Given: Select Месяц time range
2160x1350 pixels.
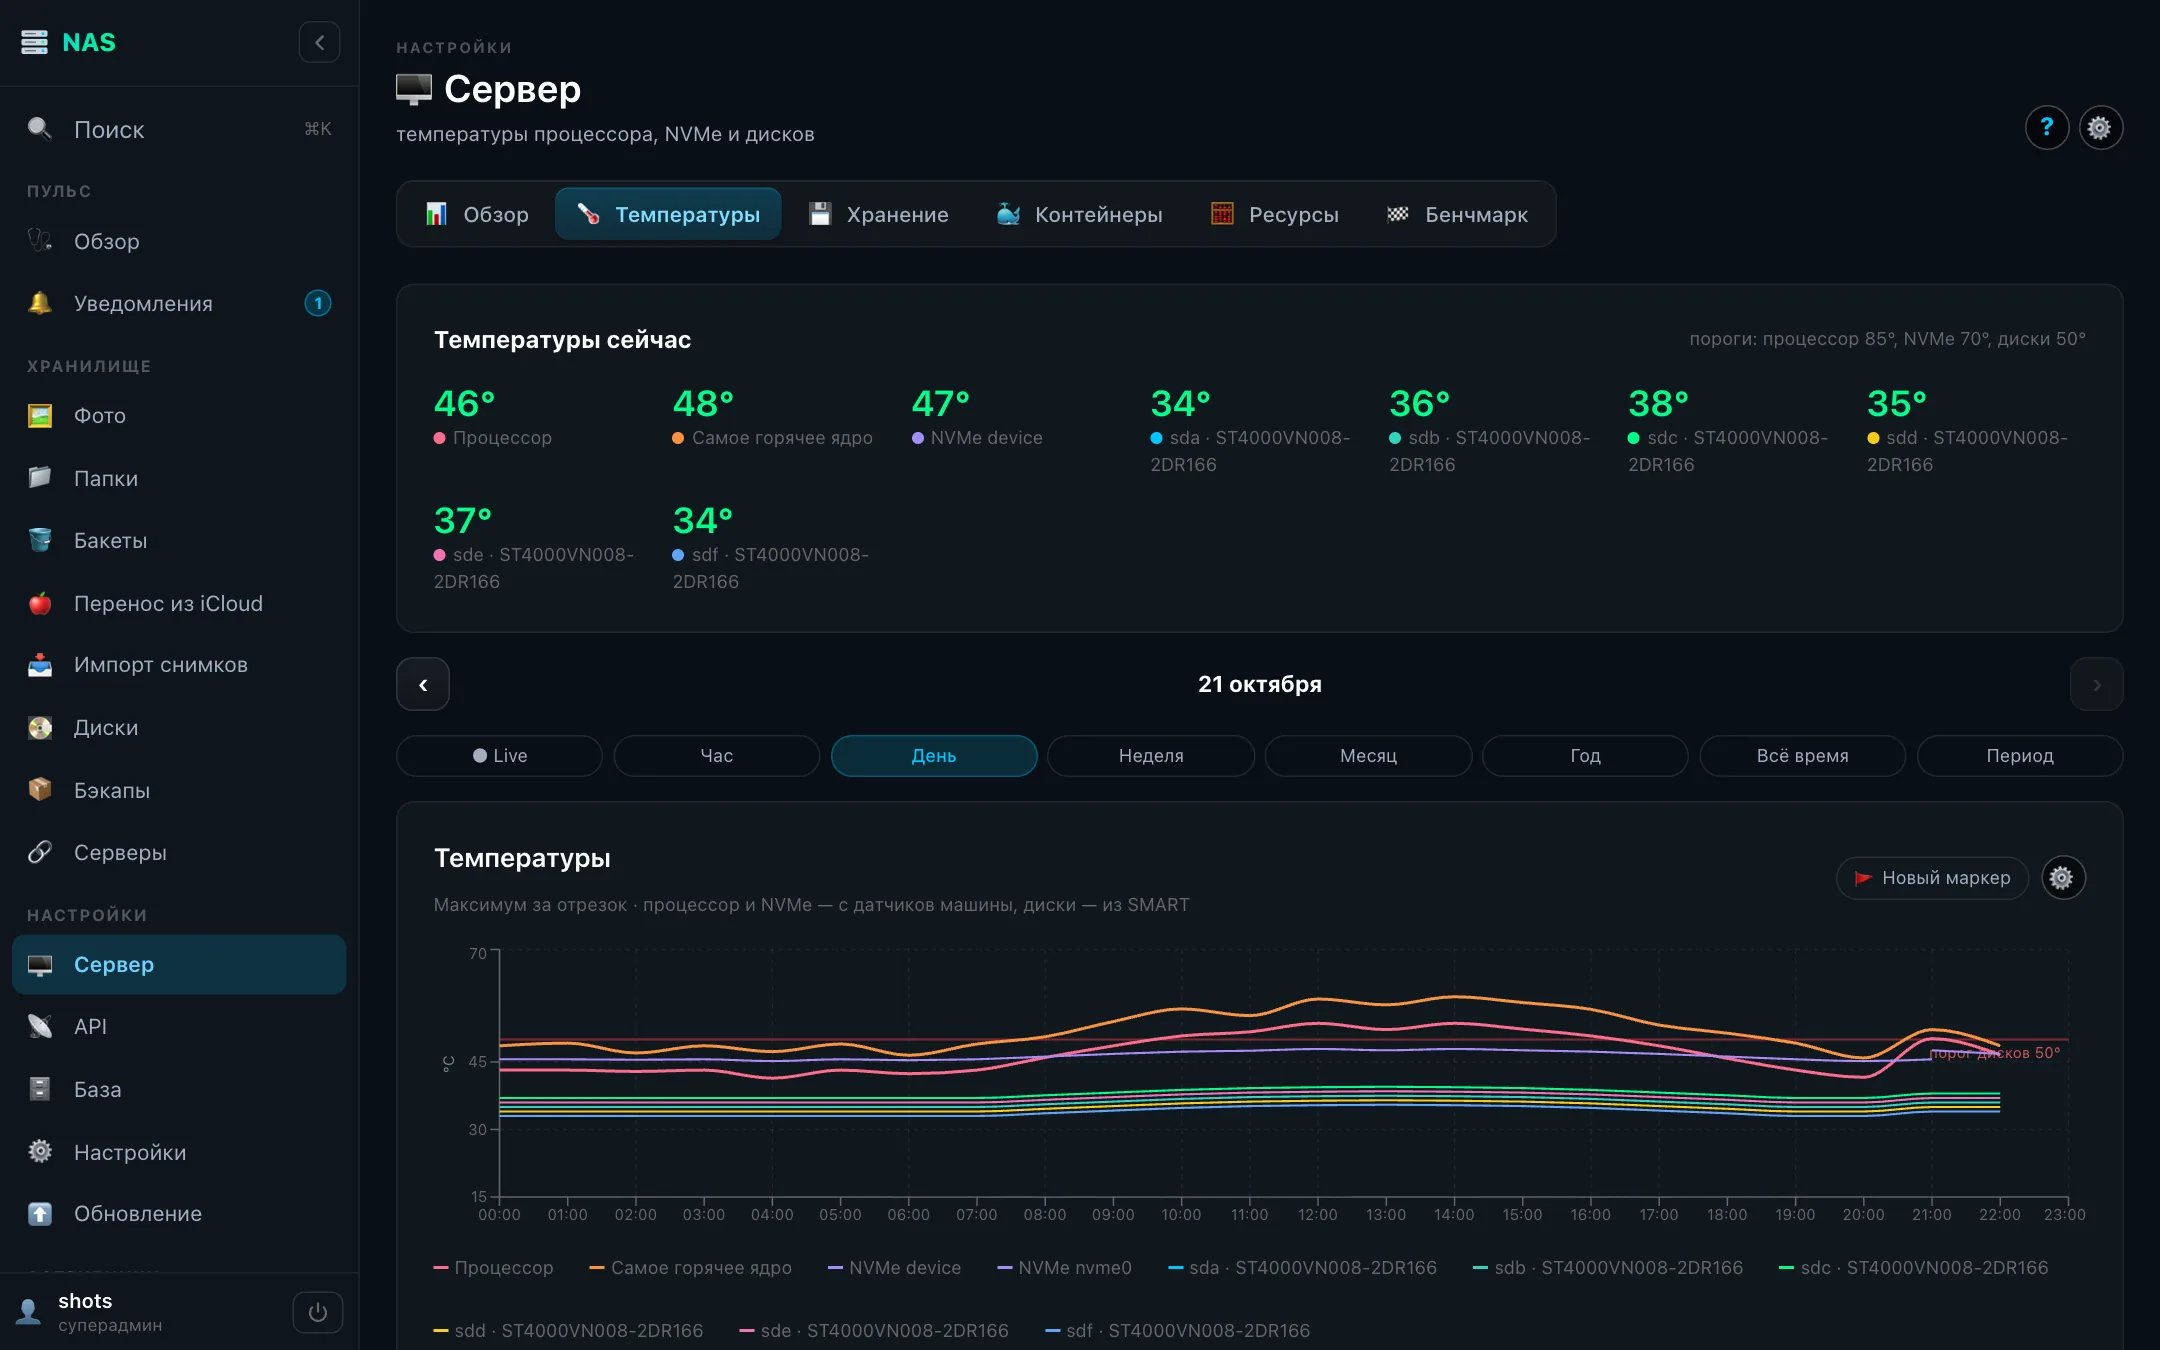Looking at the screenshot, I should coord(1368,756).
